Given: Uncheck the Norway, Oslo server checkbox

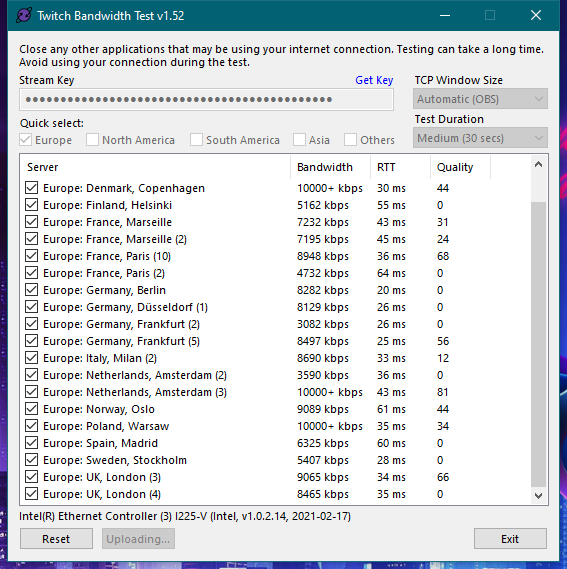Looking at the screenshot, I should click(32, 409).
